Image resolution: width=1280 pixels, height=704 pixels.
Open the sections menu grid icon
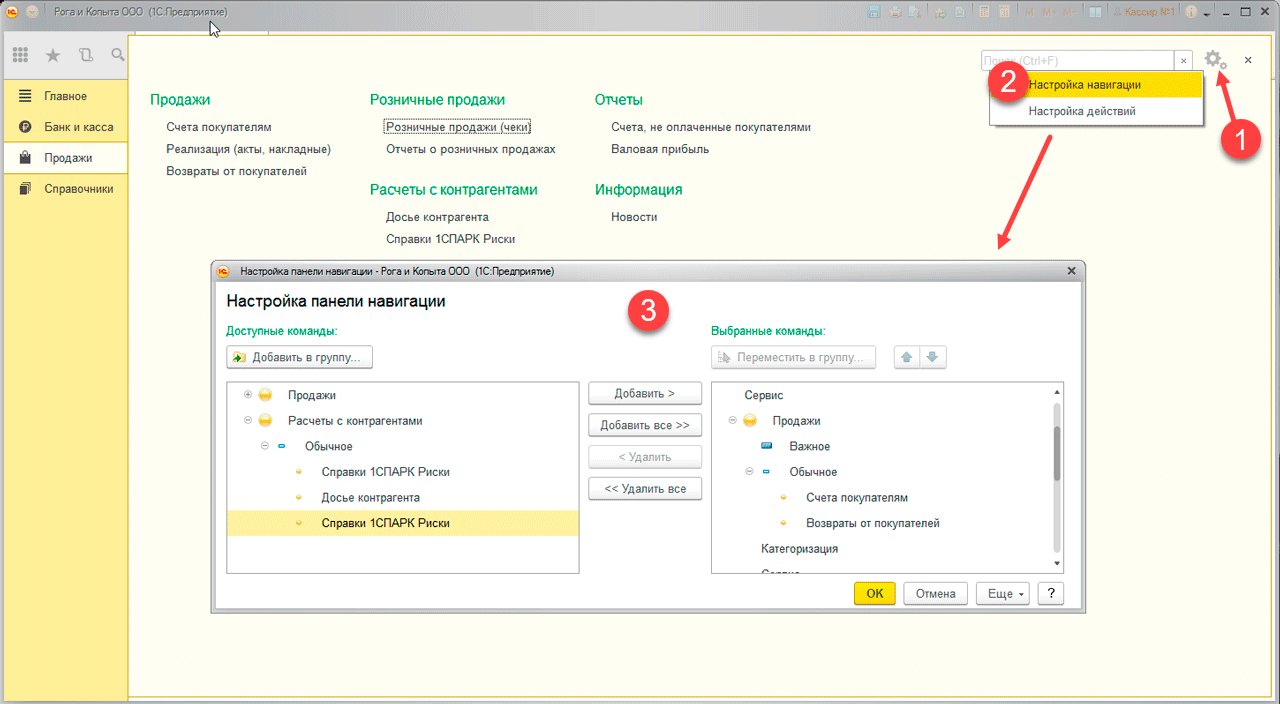pos(20,55)
